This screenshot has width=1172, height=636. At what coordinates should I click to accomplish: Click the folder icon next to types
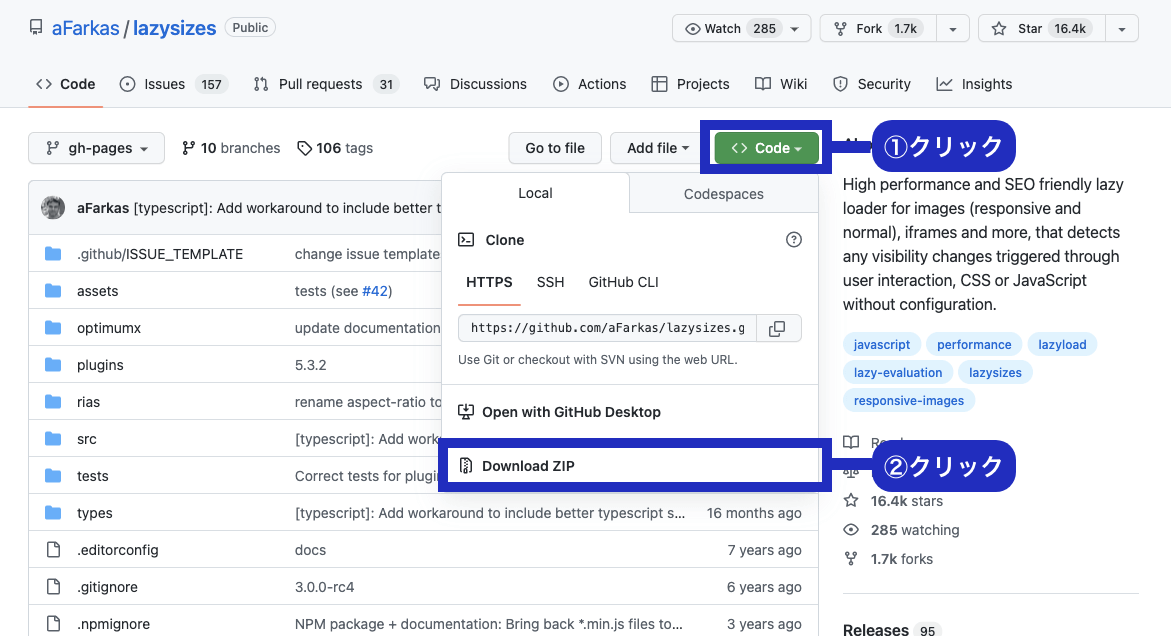53,513
